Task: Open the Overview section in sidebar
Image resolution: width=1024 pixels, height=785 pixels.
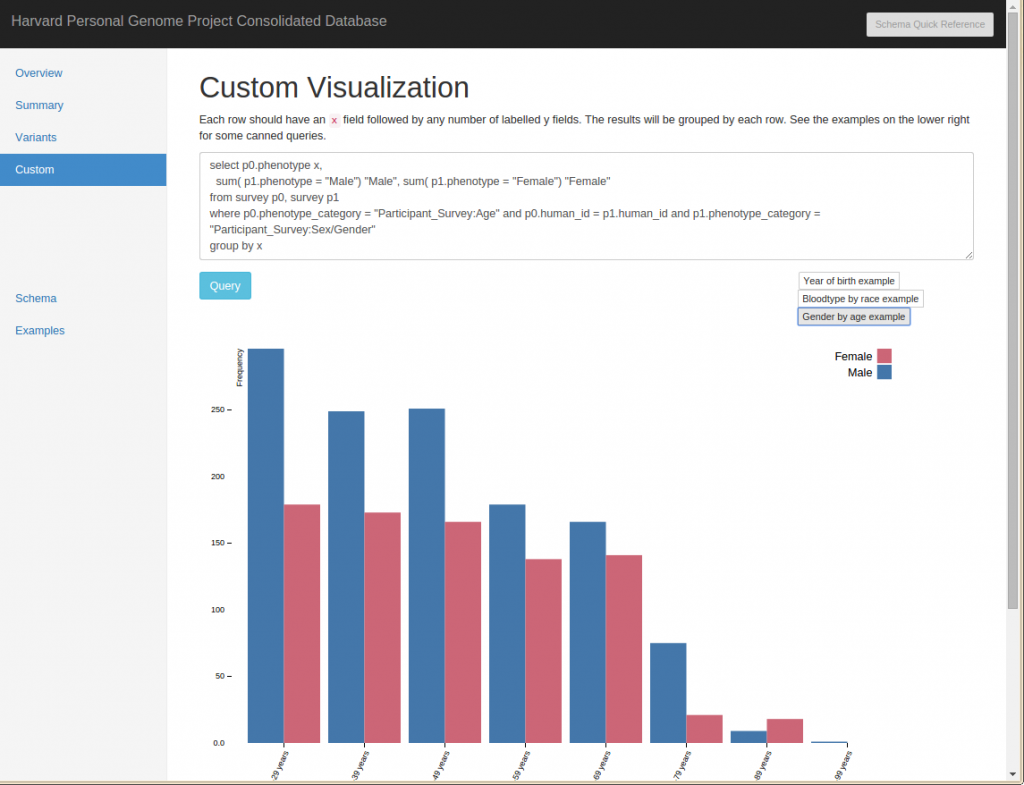Action: click(39, 73)
